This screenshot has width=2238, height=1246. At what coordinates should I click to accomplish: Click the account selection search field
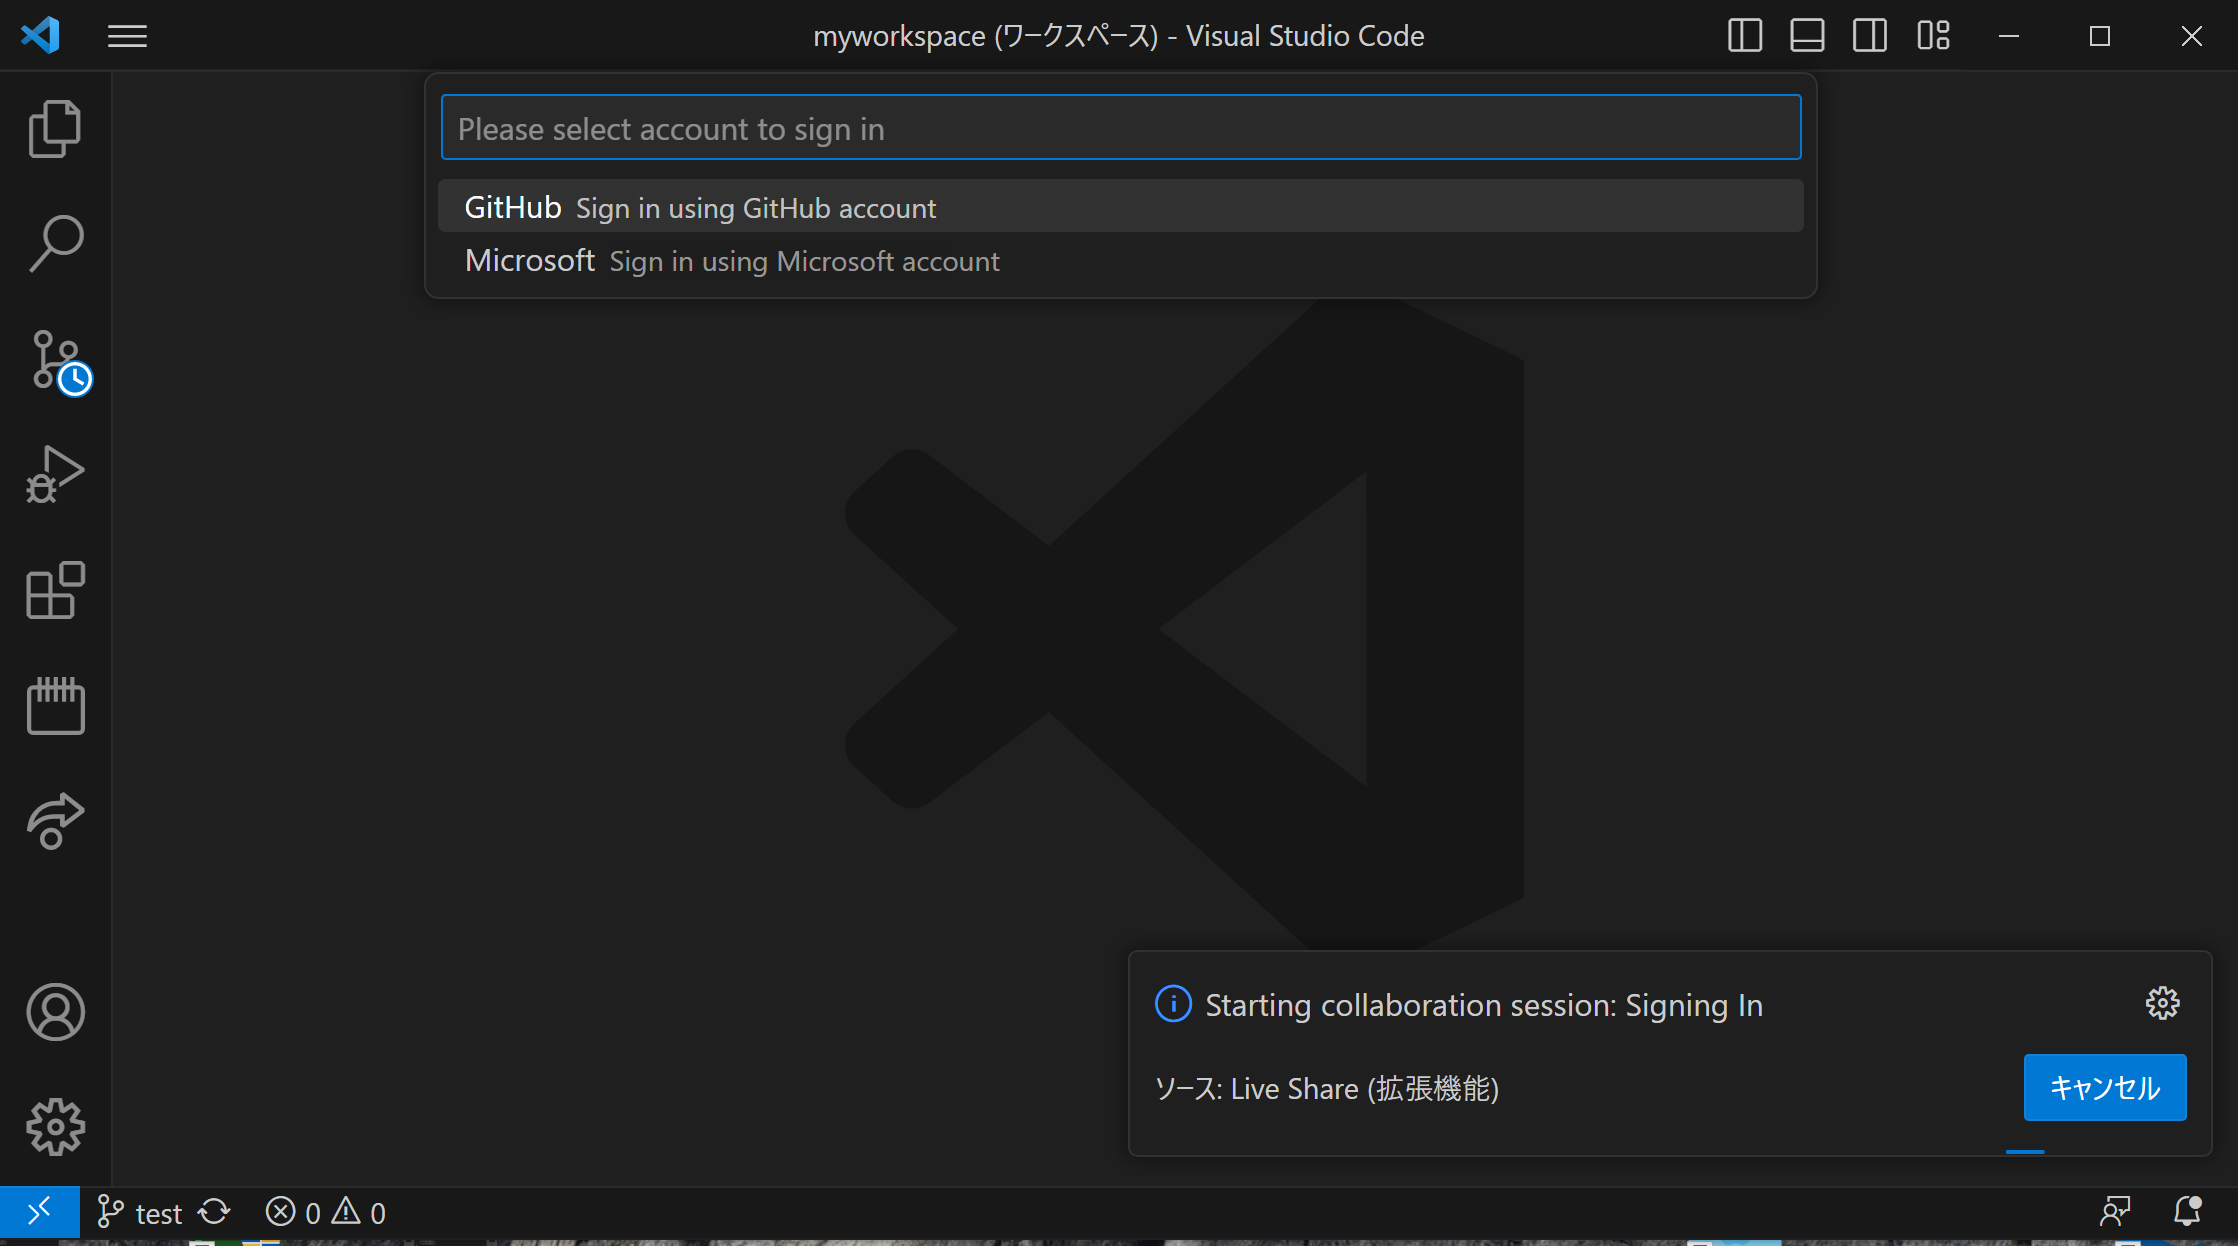click(x=1121, y=128)
